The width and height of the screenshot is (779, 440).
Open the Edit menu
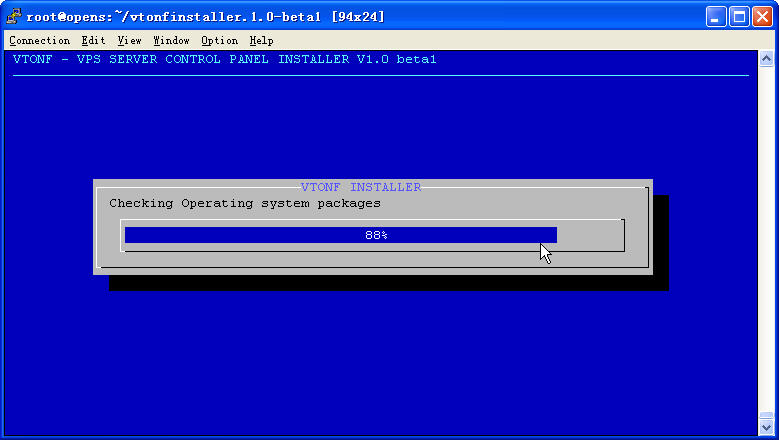(x=93, y=41)
